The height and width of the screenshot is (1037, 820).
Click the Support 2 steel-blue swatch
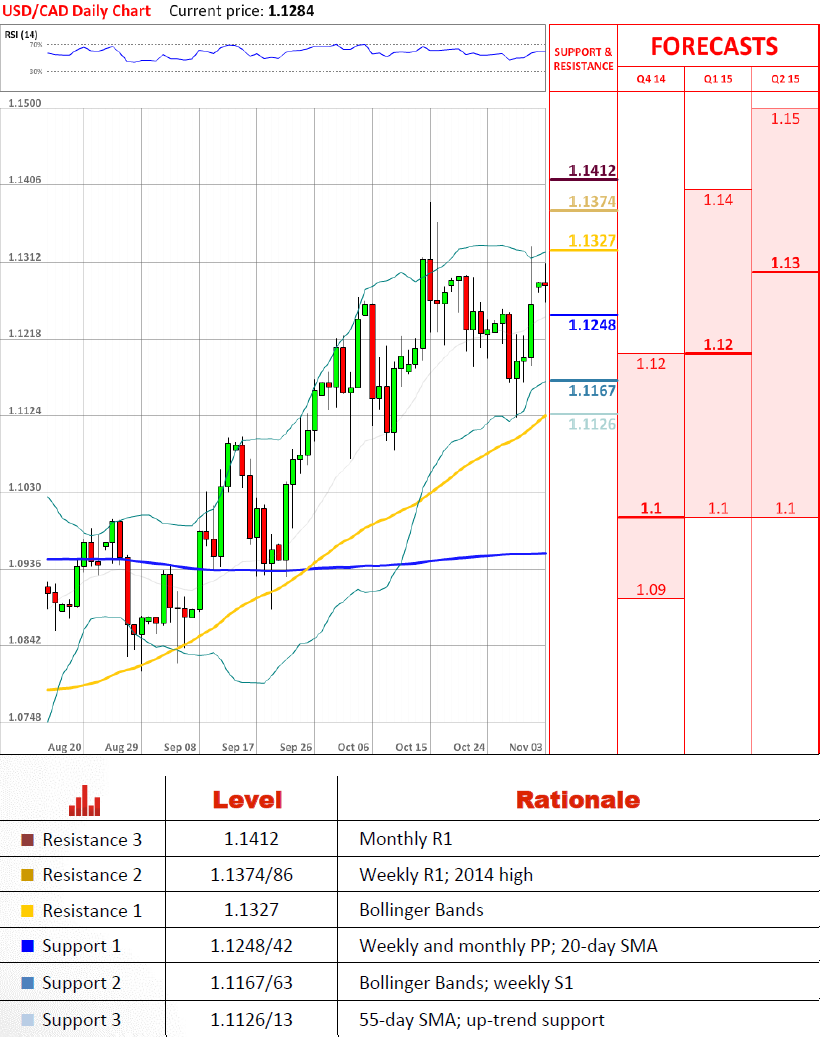point(27,983)
